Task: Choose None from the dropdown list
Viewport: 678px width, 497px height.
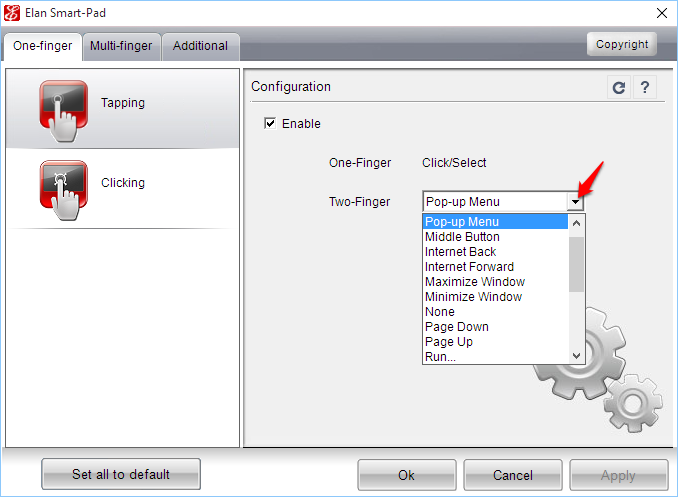Action: point(495,311)
